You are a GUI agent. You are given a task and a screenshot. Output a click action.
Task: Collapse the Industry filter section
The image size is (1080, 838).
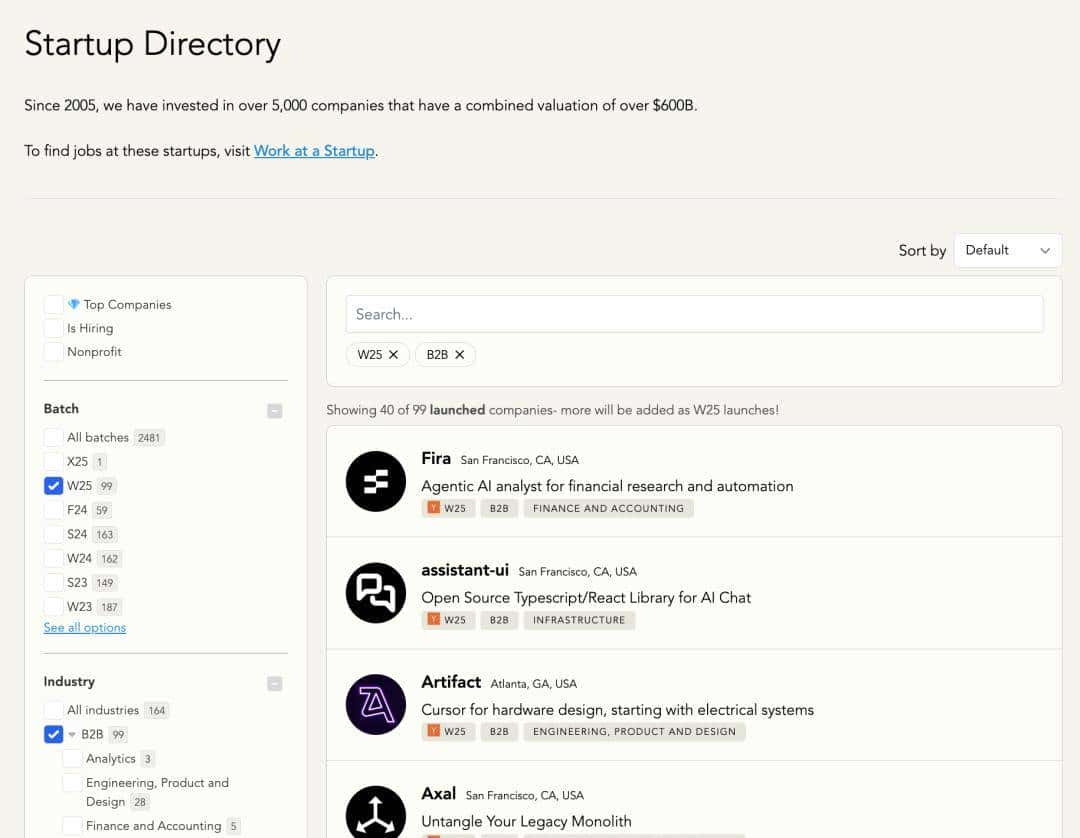[x=275, y=683]
